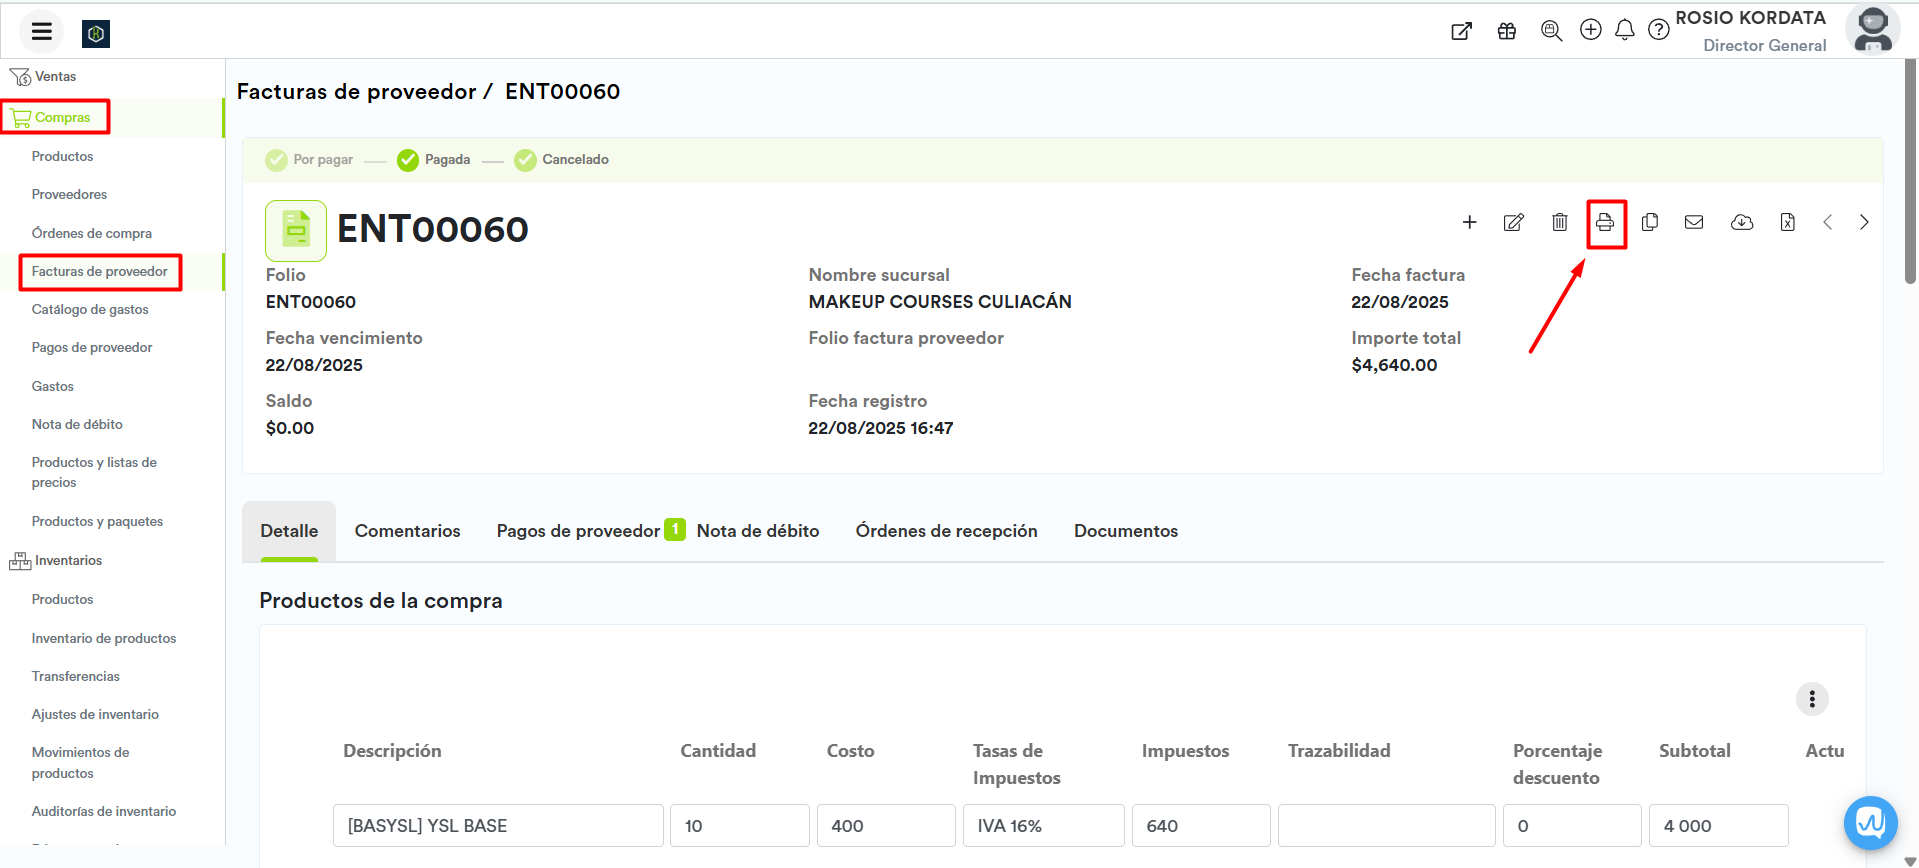Image resolution: width=1919 pixels, height=868 pixels.
Task: Click the edit pencil icon
Action: tap(1513, 223)
